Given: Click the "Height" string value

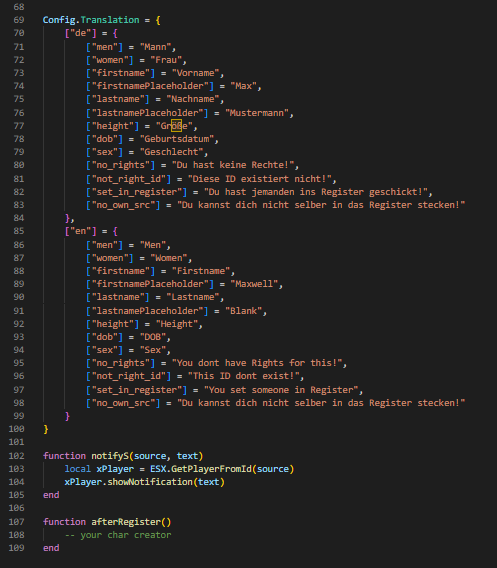Looking at the screenshot, I should click(177, 324).
